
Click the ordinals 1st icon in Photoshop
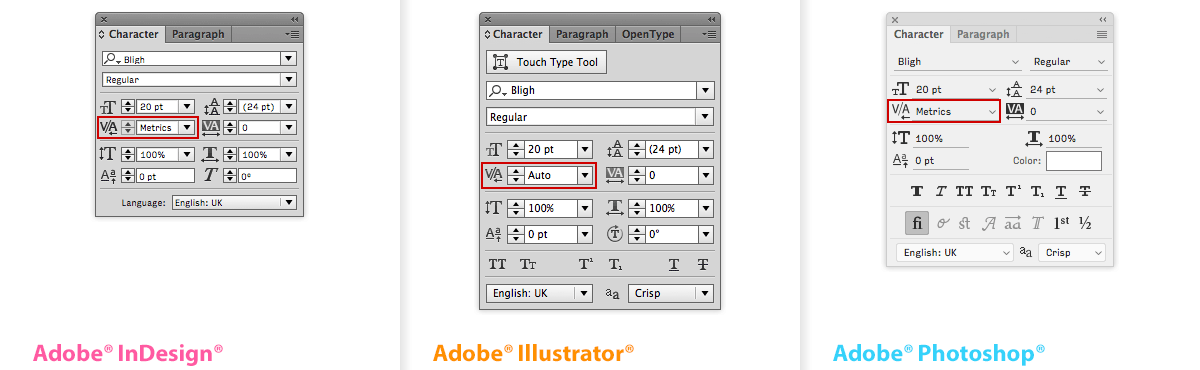1061,222
